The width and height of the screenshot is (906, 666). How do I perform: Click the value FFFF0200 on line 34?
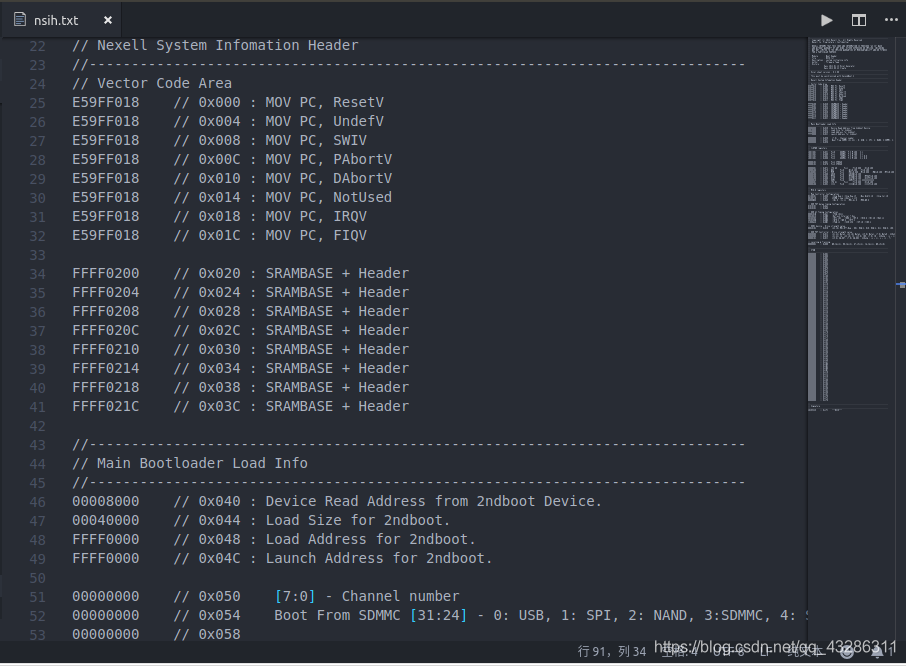pos(106,274)
